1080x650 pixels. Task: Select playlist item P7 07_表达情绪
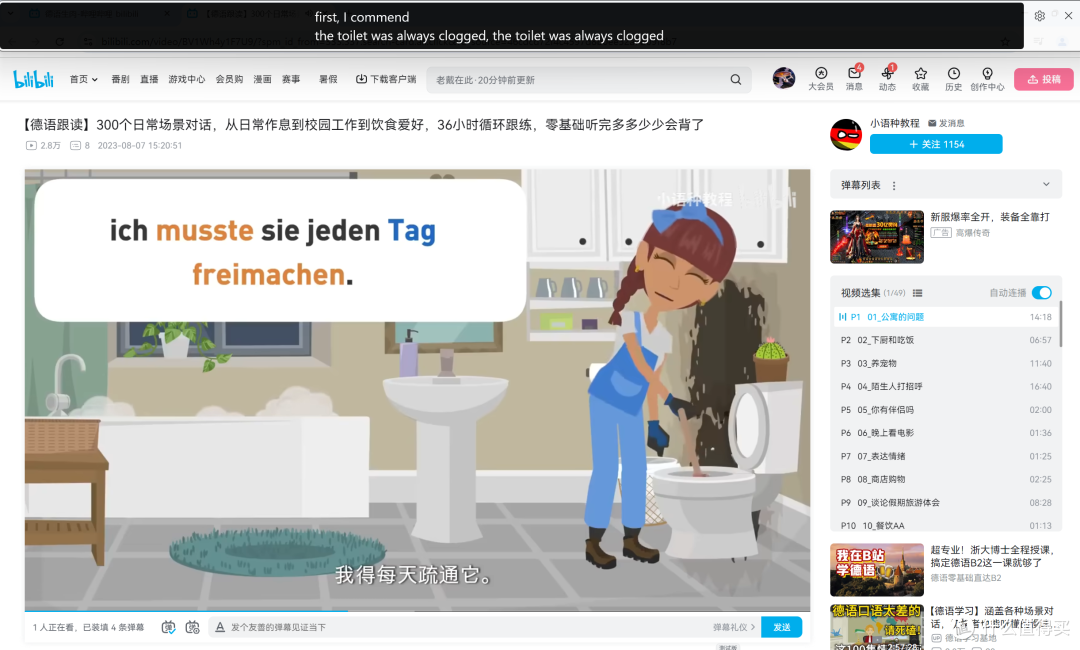coord(945,456)
